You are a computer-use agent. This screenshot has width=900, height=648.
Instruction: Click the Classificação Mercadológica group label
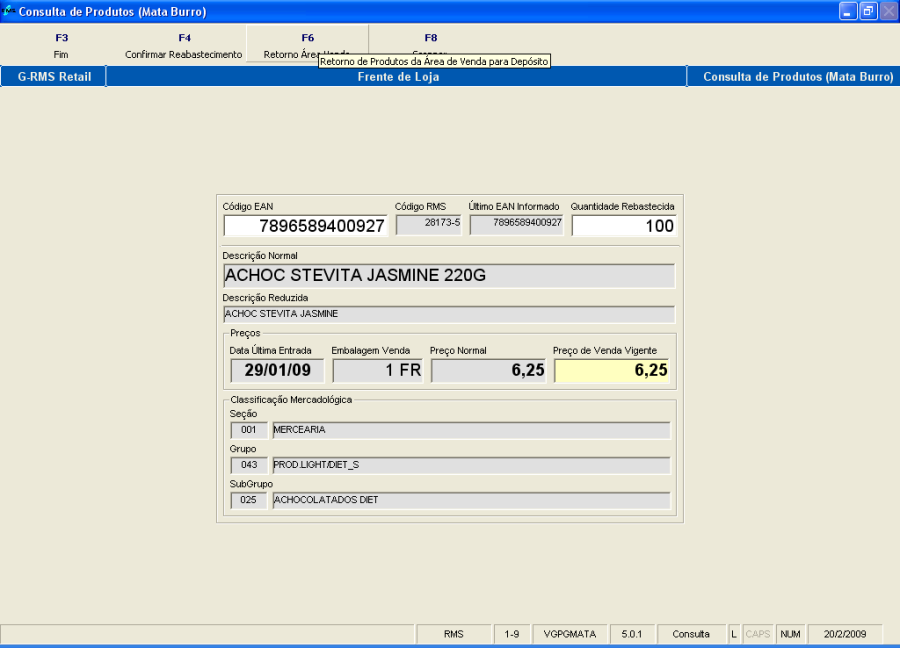click(x=291, y=400)
